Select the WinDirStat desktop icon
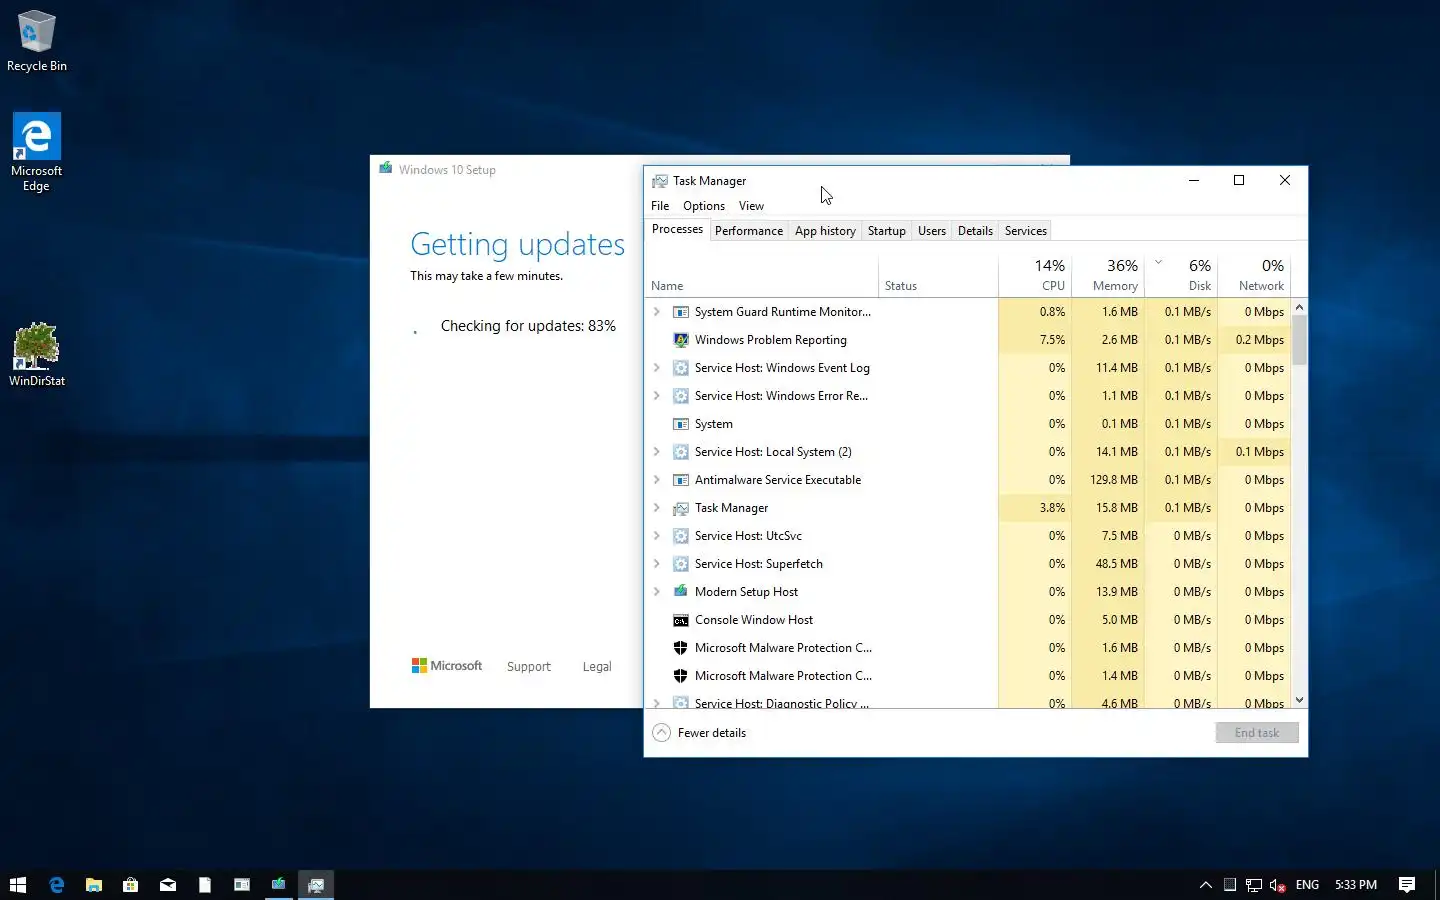1440x900 pixels. 37,354
